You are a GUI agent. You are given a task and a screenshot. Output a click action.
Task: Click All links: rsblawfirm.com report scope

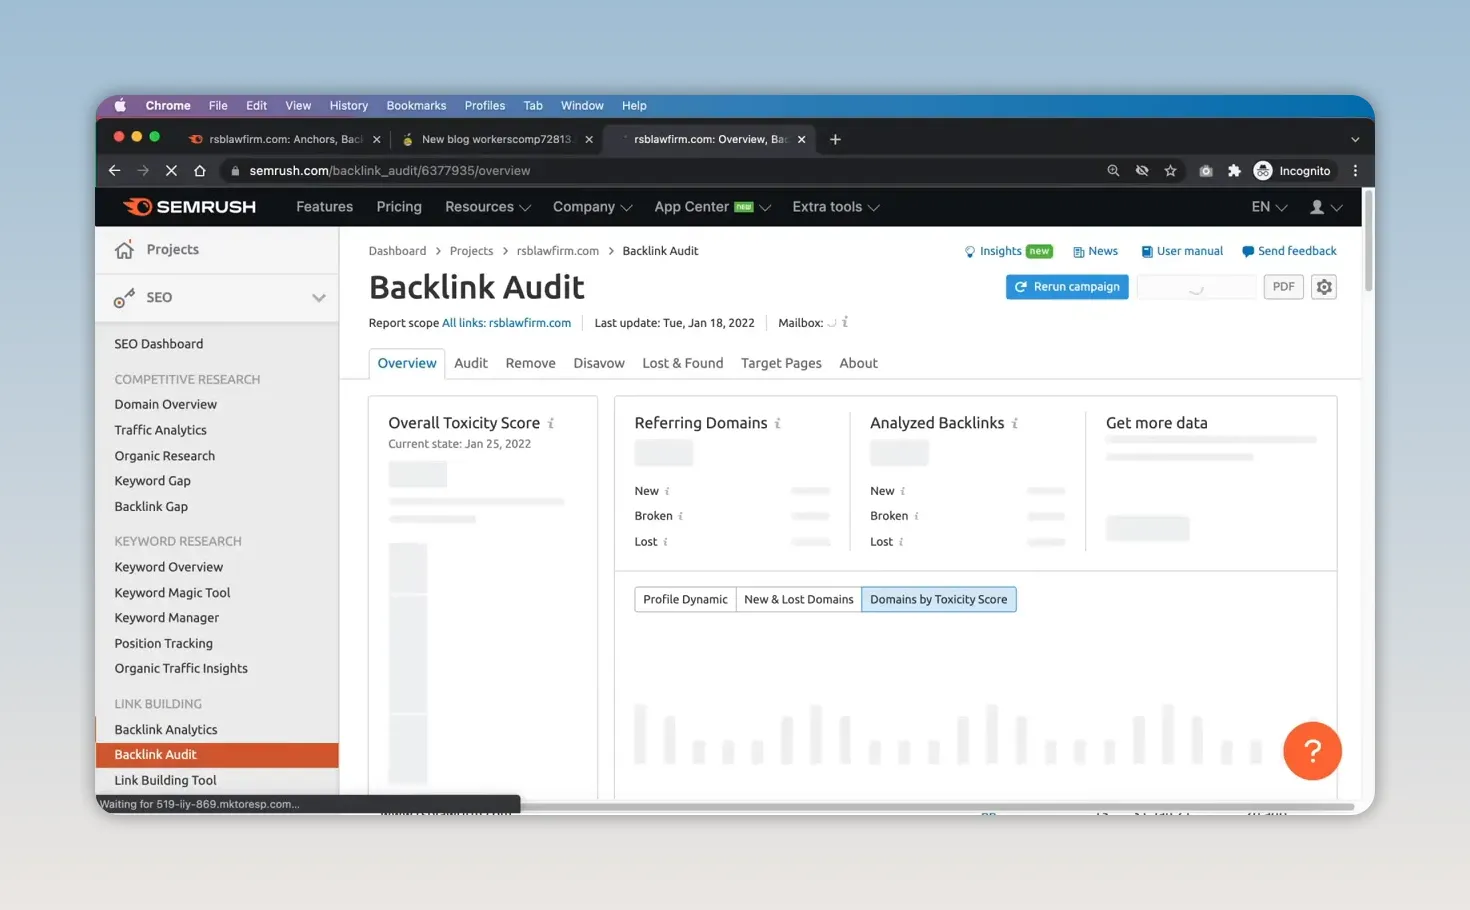506,323
